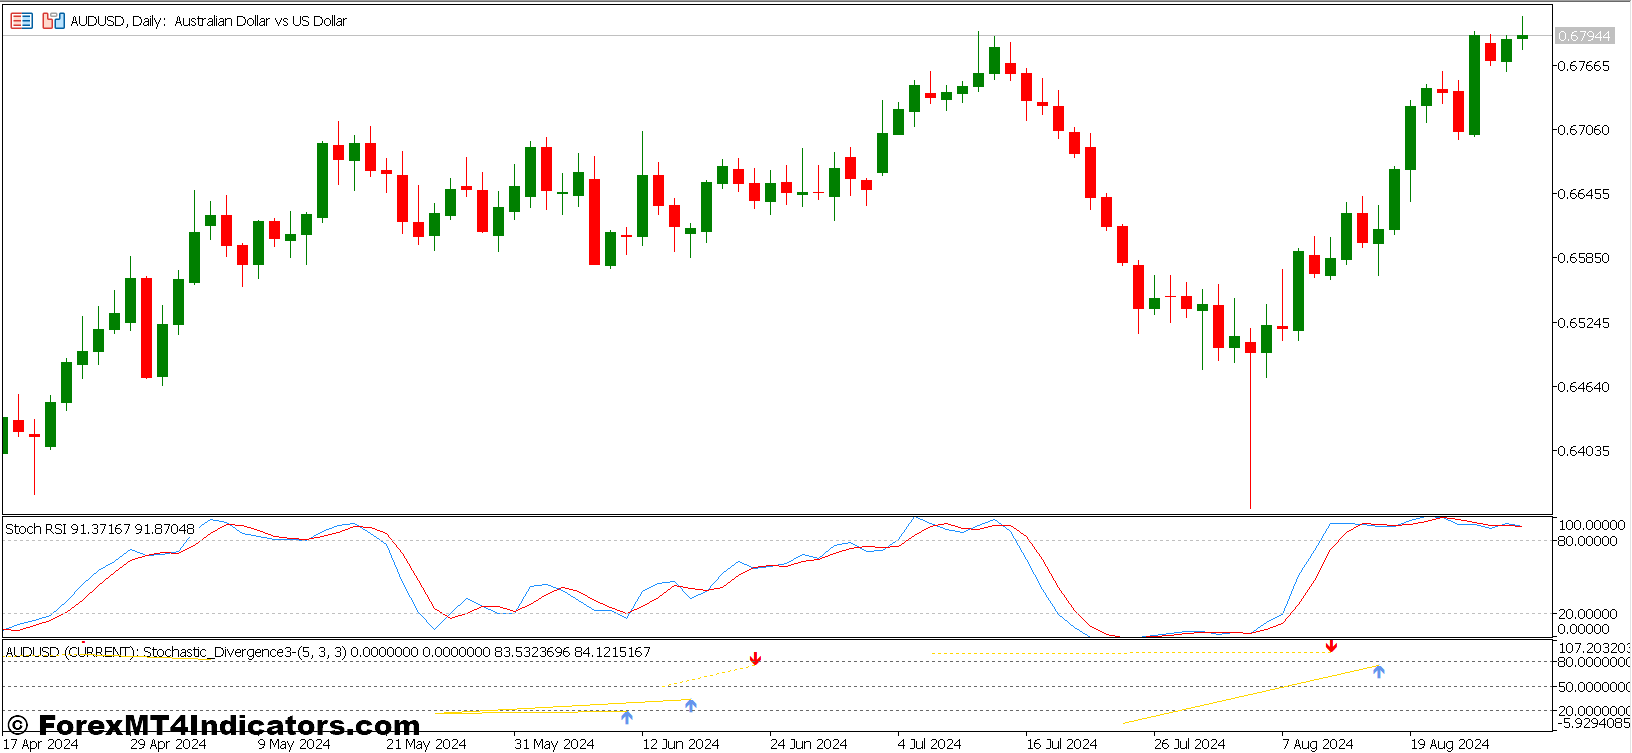This screenshot has width=1632, height=753.
Task: Click the leftmost red down arrow signal
Action: pyautogui.click(x=755, y=658)
